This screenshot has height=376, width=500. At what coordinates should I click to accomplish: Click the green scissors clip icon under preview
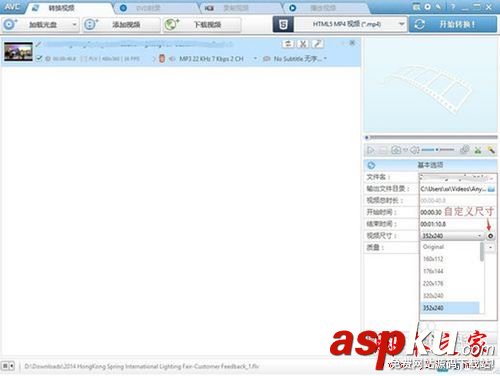tap(478, 150)
